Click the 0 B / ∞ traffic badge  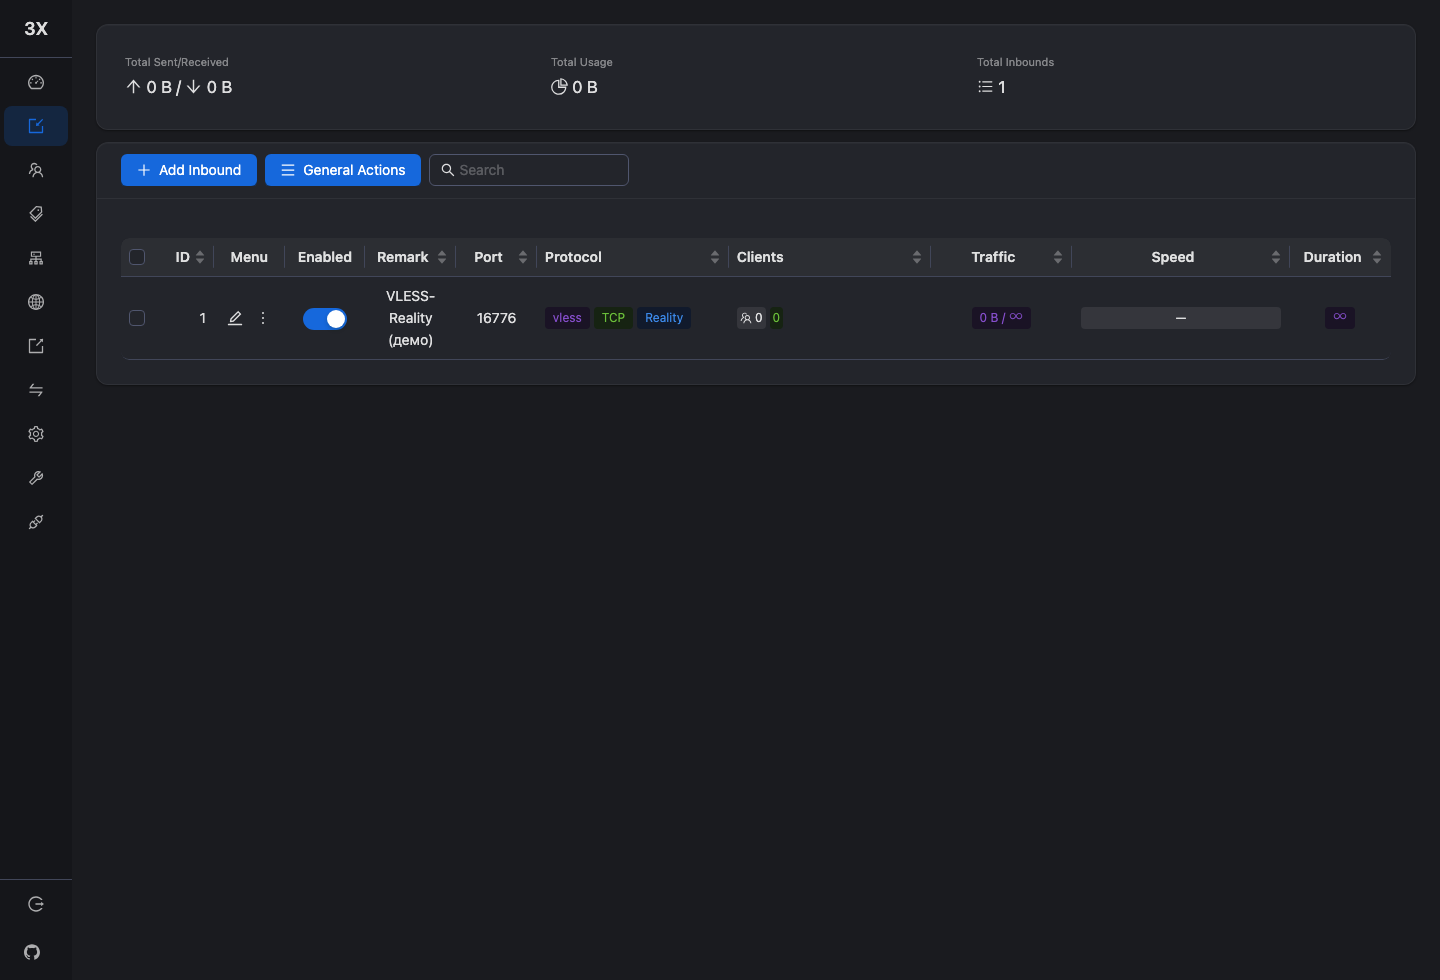pos(1001,317)
